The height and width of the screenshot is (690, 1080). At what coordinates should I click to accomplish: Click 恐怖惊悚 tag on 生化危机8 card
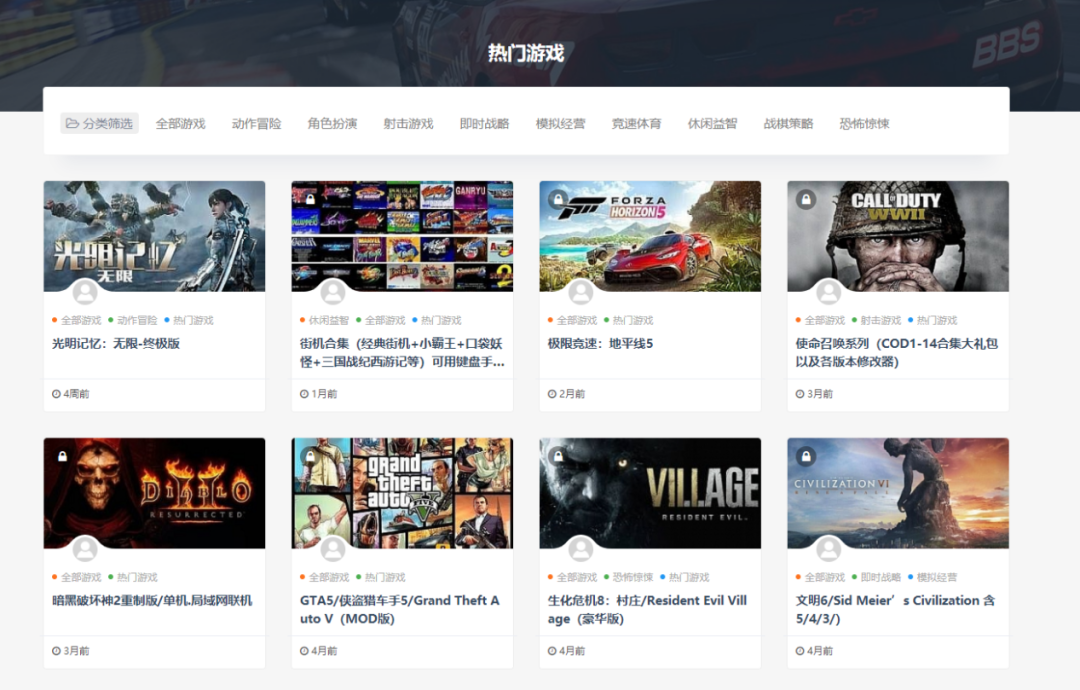coord(633,577)
